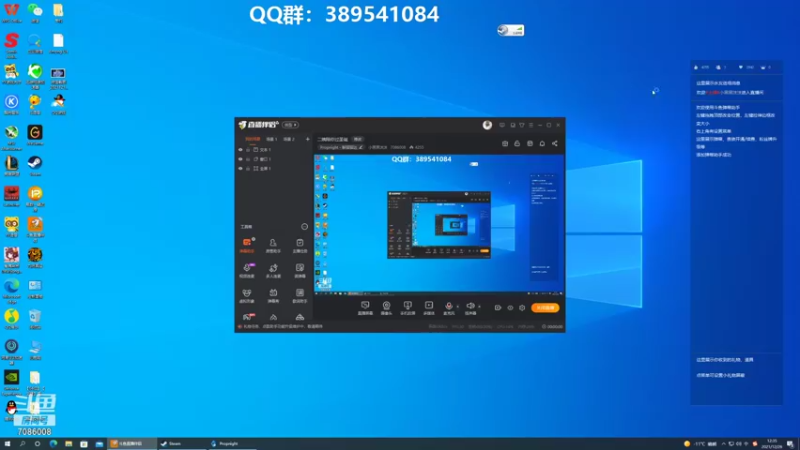Collapse the toolbox panel with circle button
The height and width of the screenshot is (450, 800).
305,227
